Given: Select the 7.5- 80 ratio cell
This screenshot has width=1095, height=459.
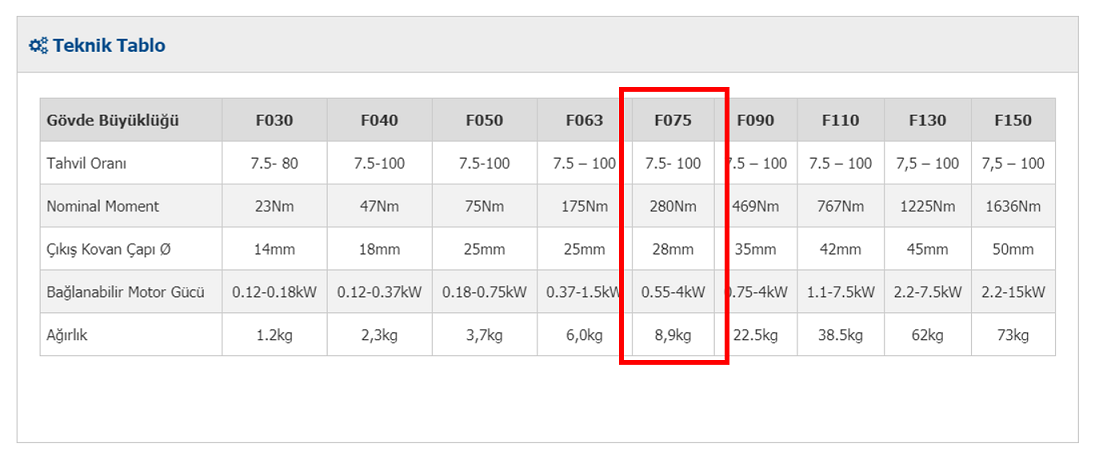Looking at the screenshot, I should pos(274,163).
